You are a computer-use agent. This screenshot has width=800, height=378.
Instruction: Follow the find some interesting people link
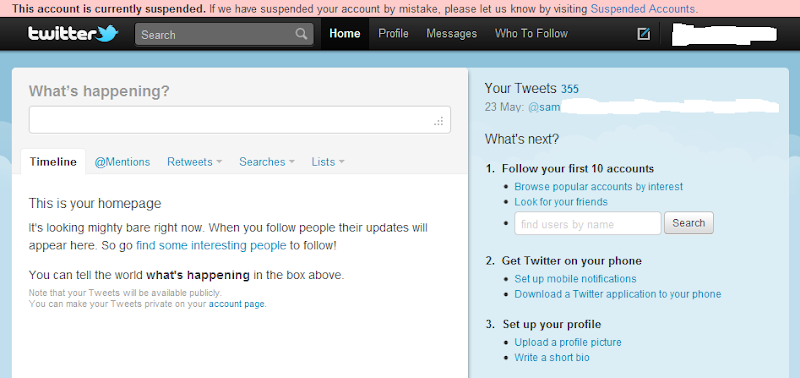pos(211,245)
